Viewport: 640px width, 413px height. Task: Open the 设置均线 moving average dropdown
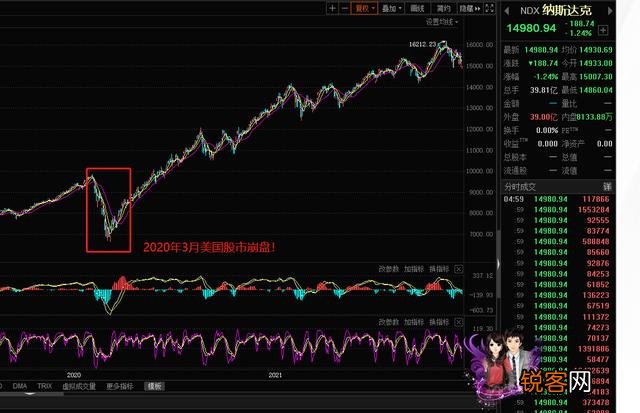coord(442,22)
